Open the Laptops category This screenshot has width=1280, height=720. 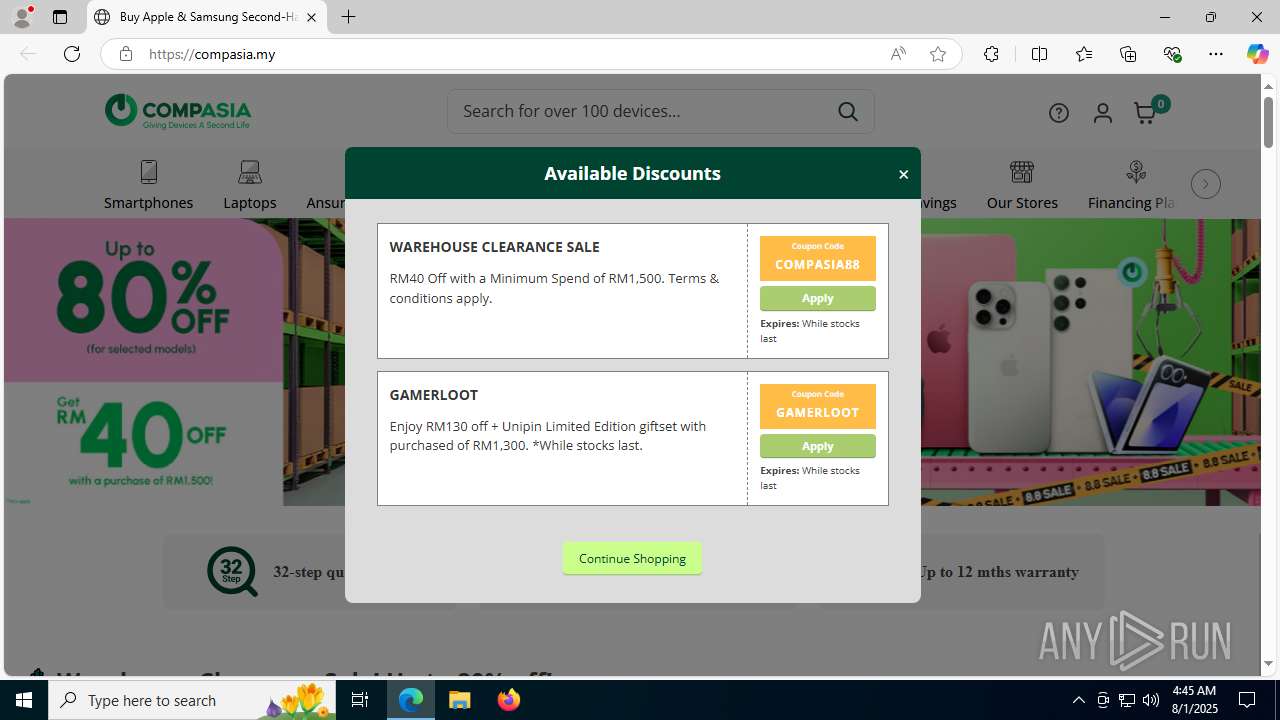pos(249,185)
